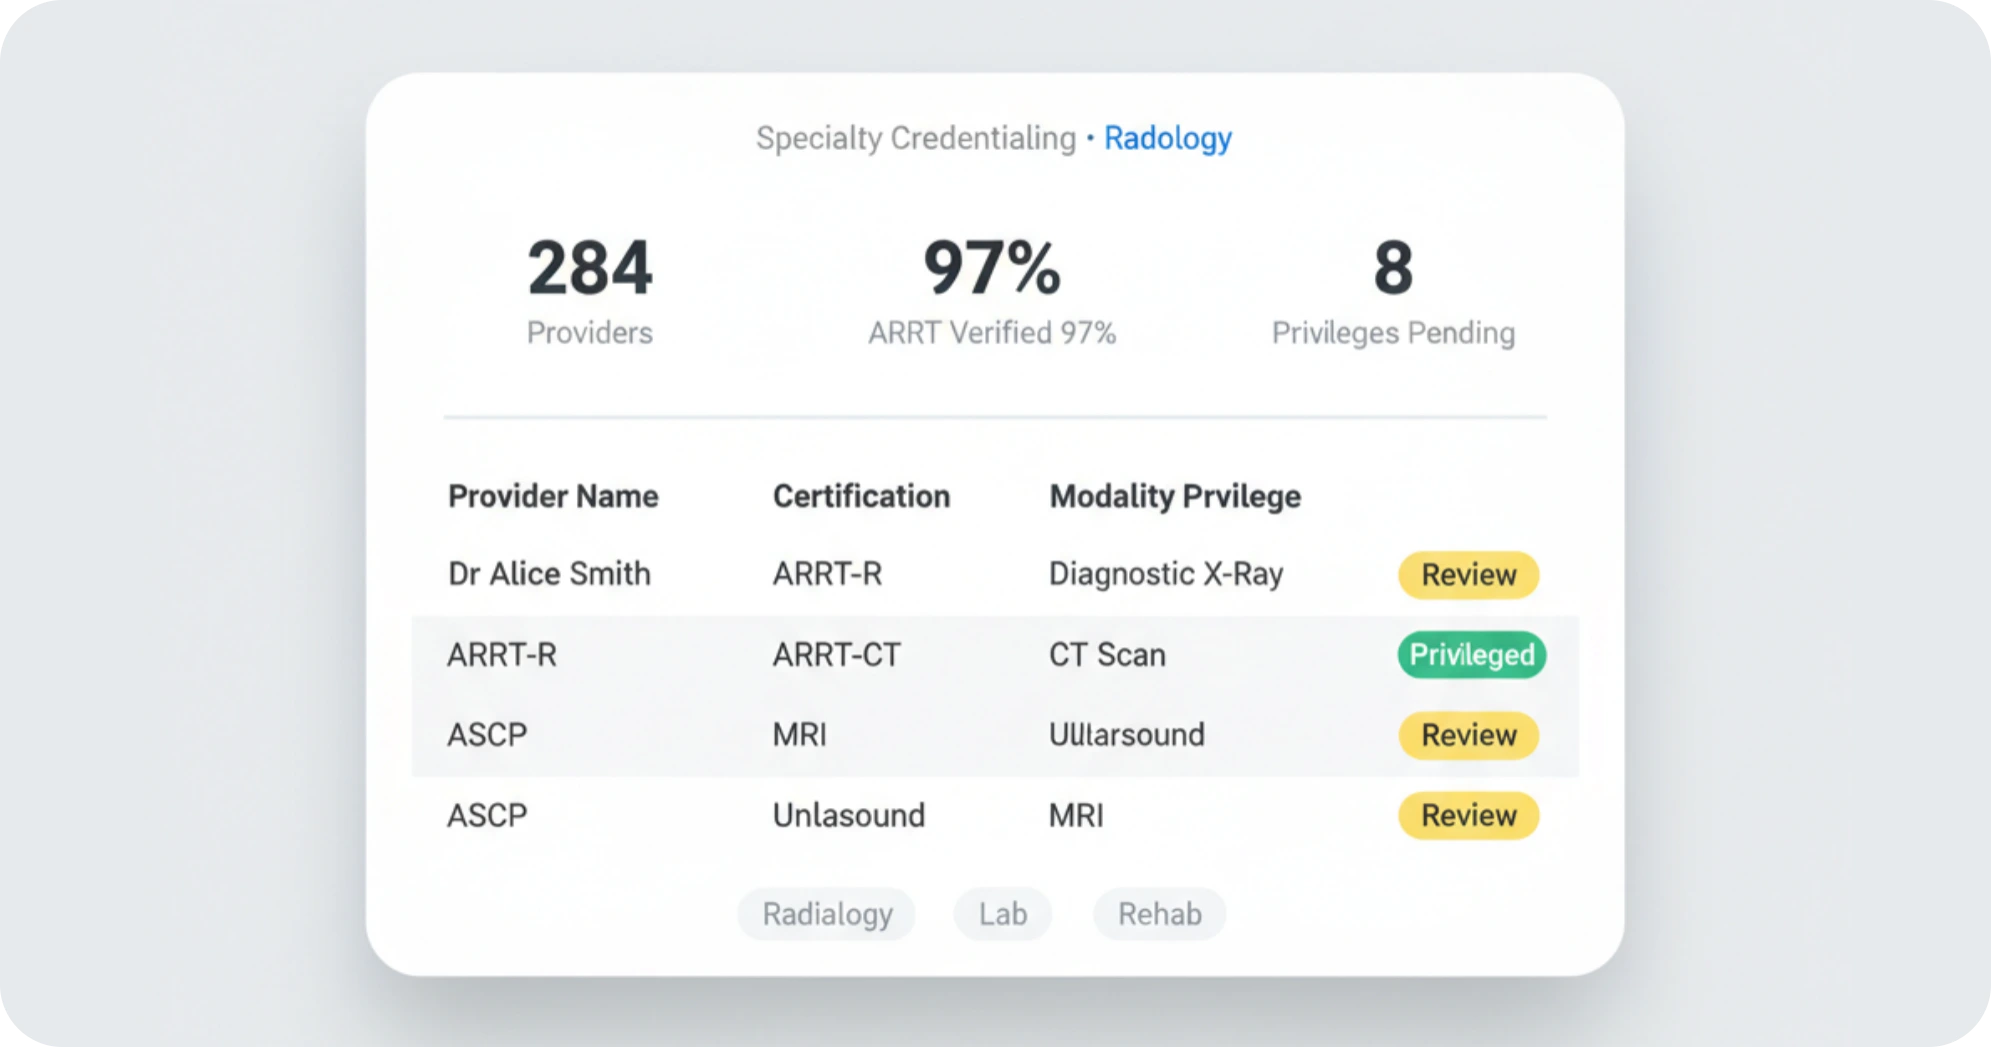Click Review badge on the Ullarsound row
Screen dimensions: 1991x1047
click(x=1468, y=735)
